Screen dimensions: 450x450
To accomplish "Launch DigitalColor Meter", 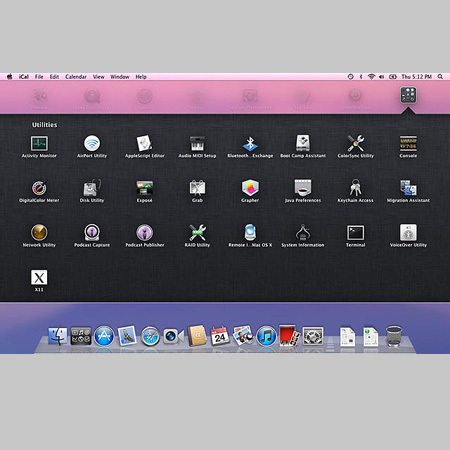I will coord(39,188).
